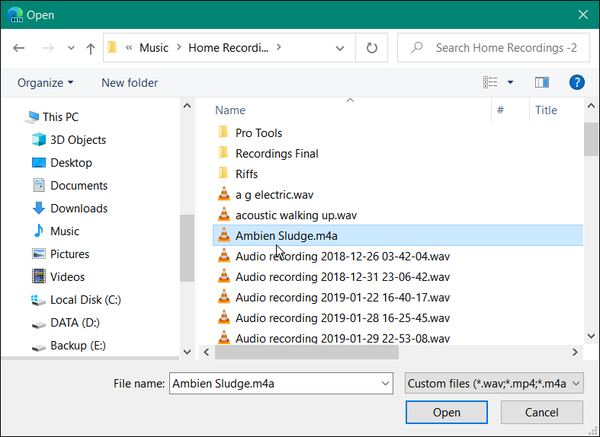
Task: Open recent locations chevron beside forward arrow
Action: click(x=71, y=48)
